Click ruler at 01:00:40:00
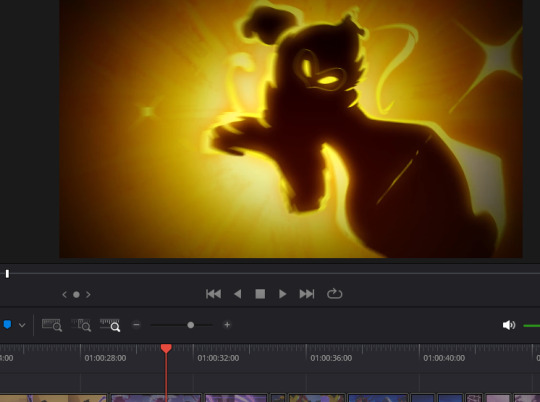Screen dimensions: 540x402 tap(444, 358)
